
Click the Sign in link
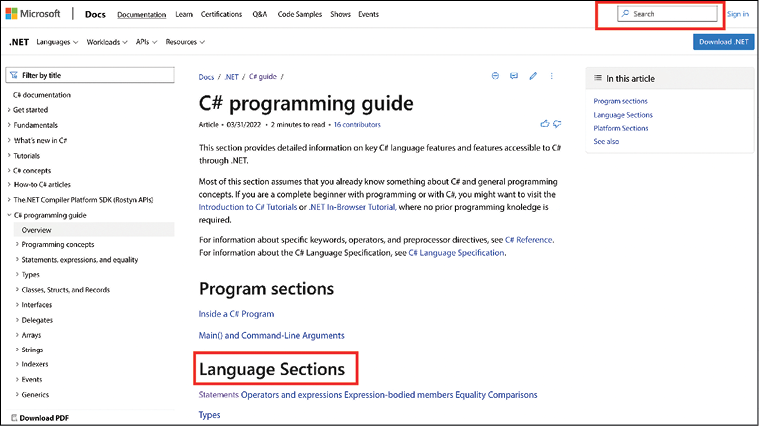[x=738, y=14]
